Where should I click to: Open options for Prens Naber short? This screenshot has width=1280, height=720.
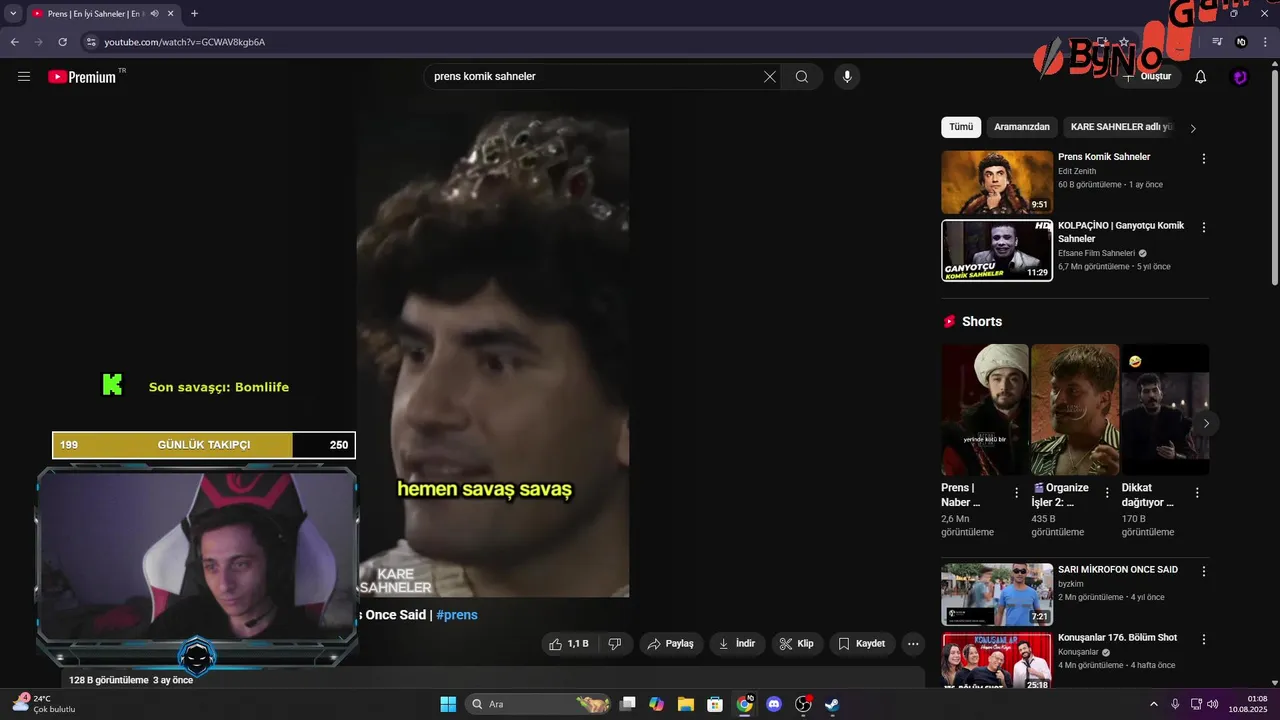(x=1017, y=493)
